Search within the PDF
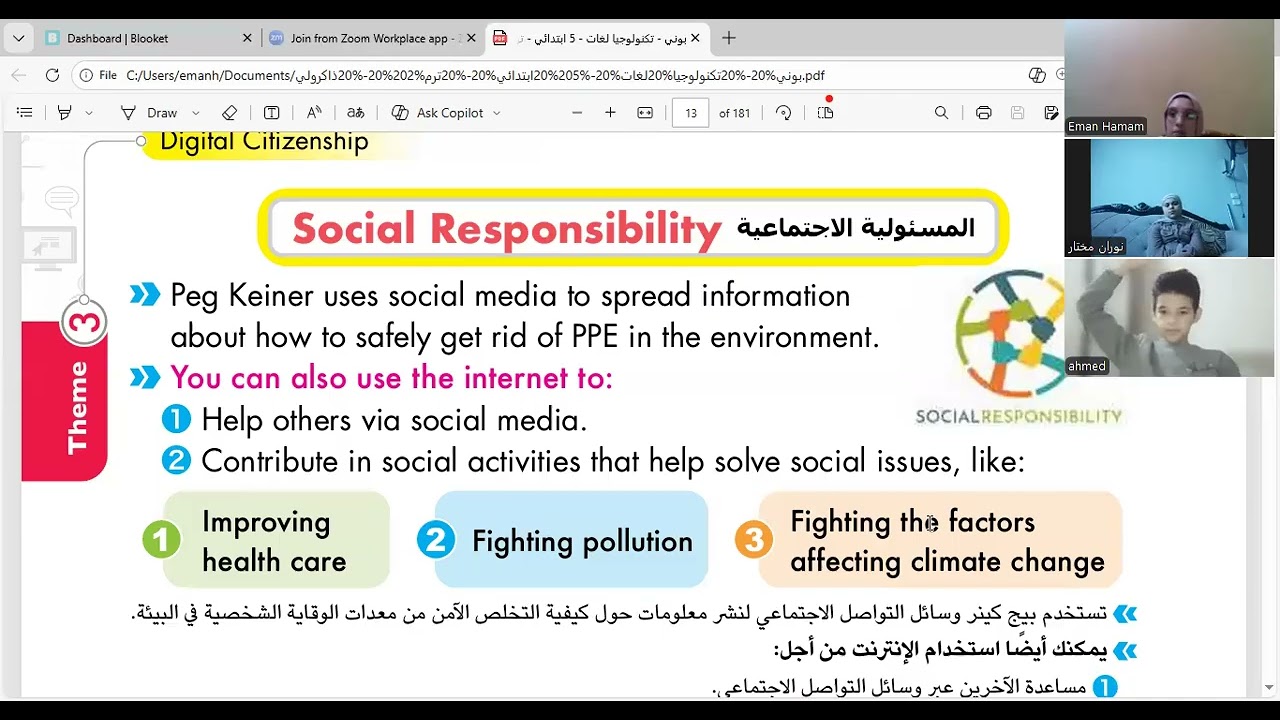Screen dimensions: 1280x720 click(941, 113)
